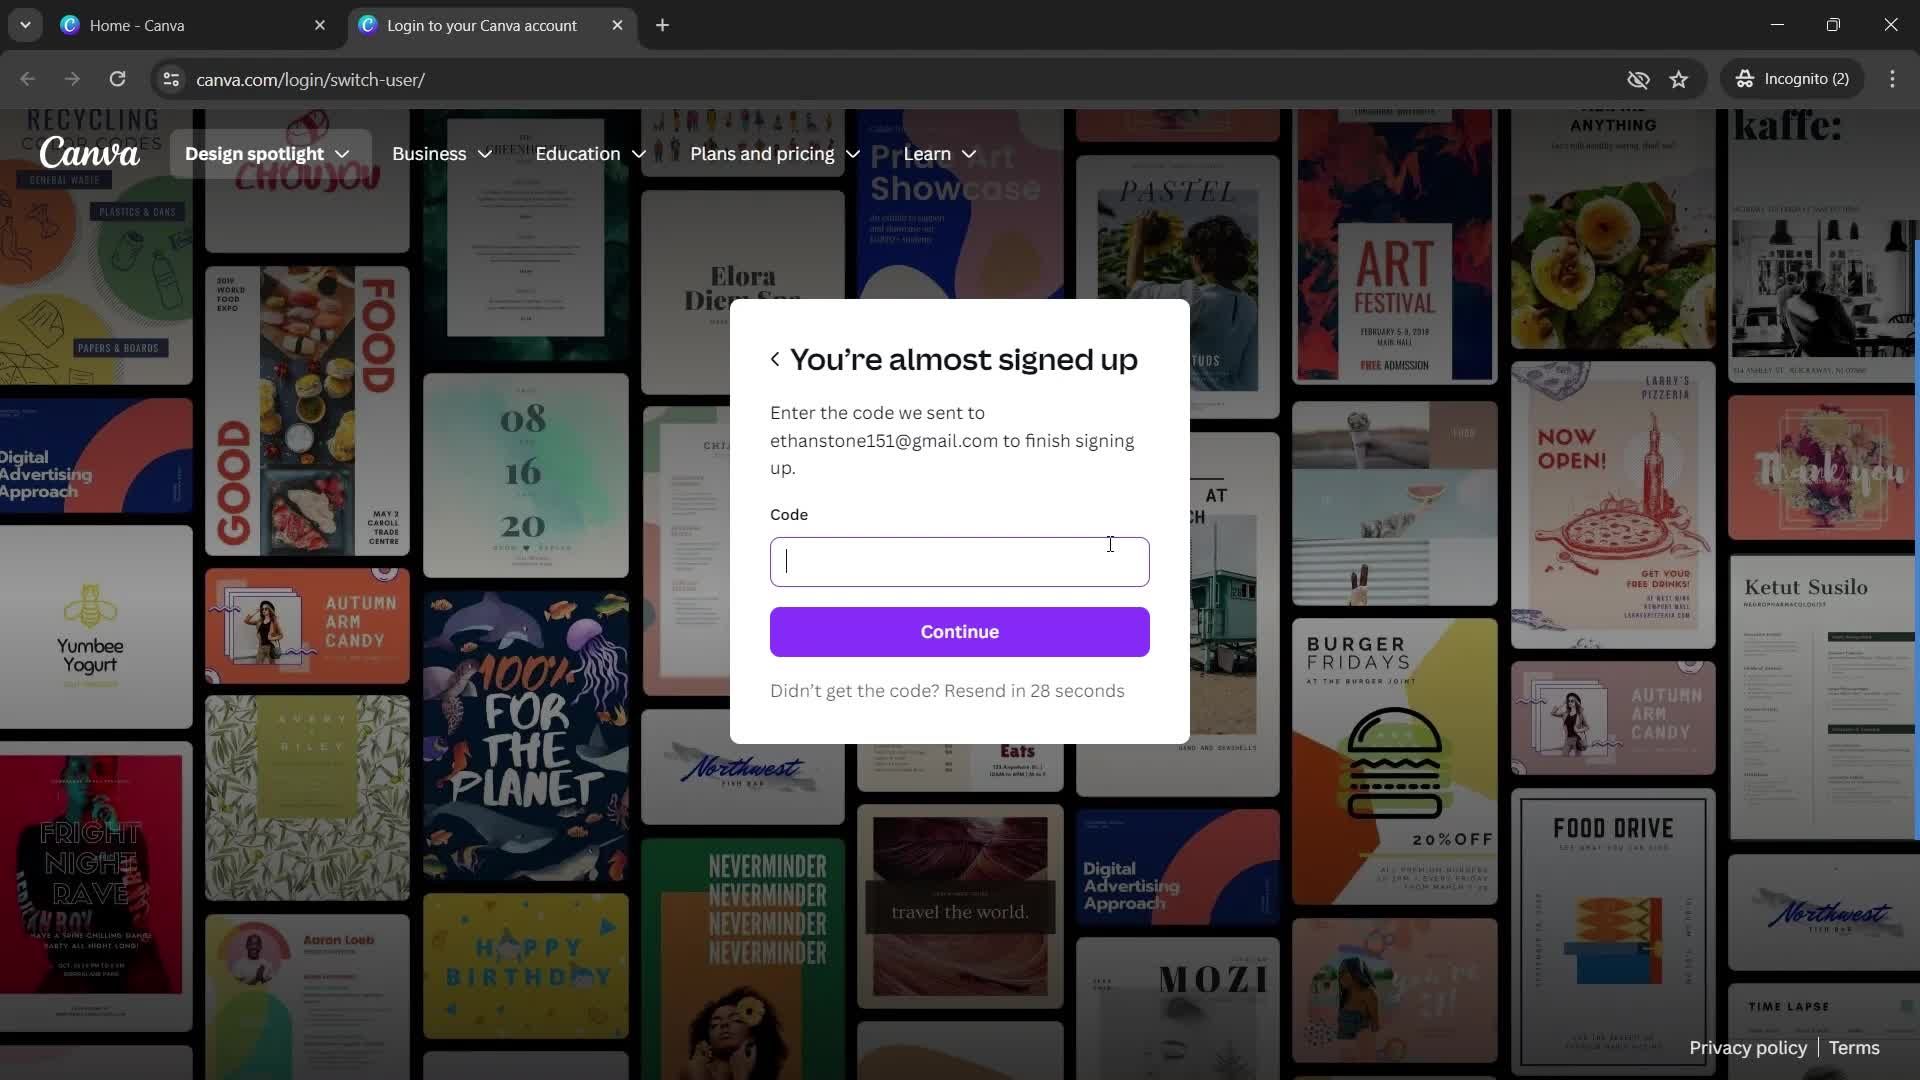Open a new tab with the plus icon
Image resolution: width=1920 pixels, height=1080 pixels.
click(662, 25)
